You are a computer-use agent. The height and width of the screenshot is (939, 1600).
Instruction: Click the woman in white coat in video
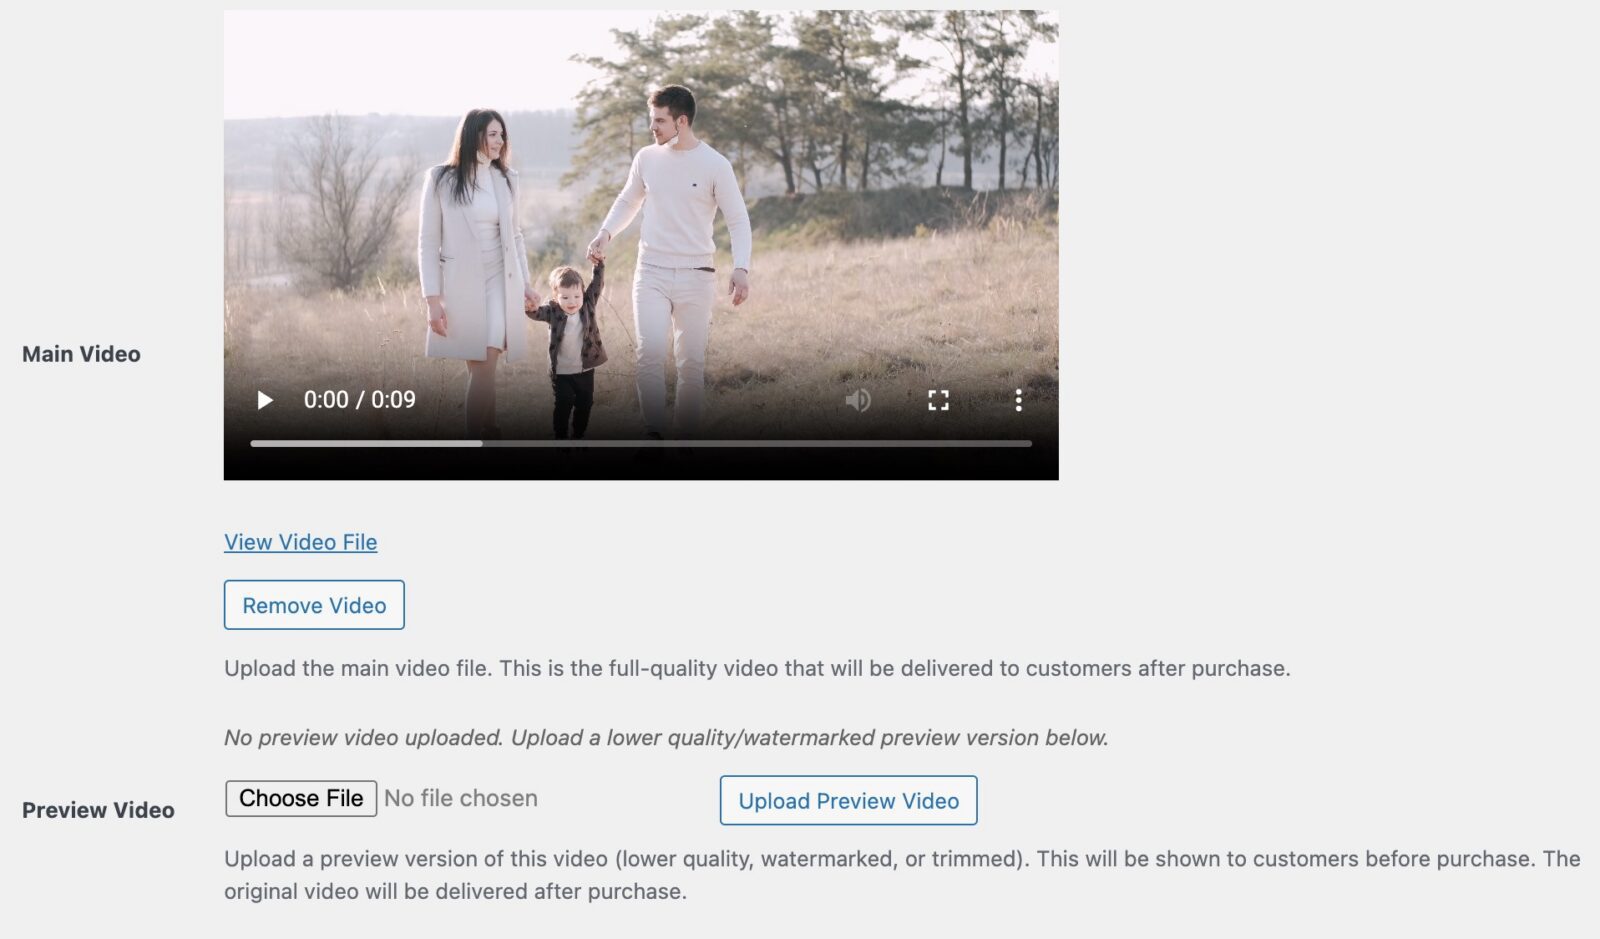coord(472,260)
